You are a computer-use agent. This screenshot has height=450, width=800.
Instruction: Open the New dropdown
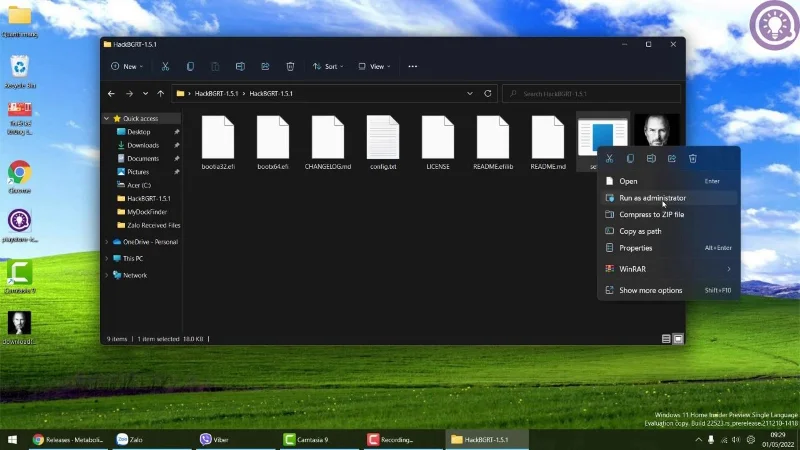[127, 66]
